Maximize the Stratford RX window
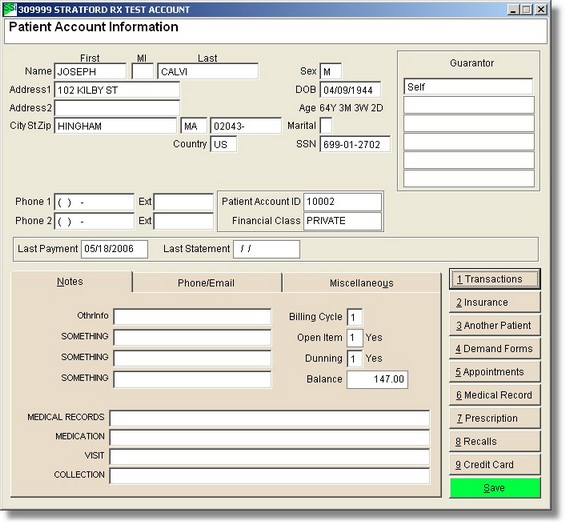This screenshot has width=566, height=525. point(526,9)
